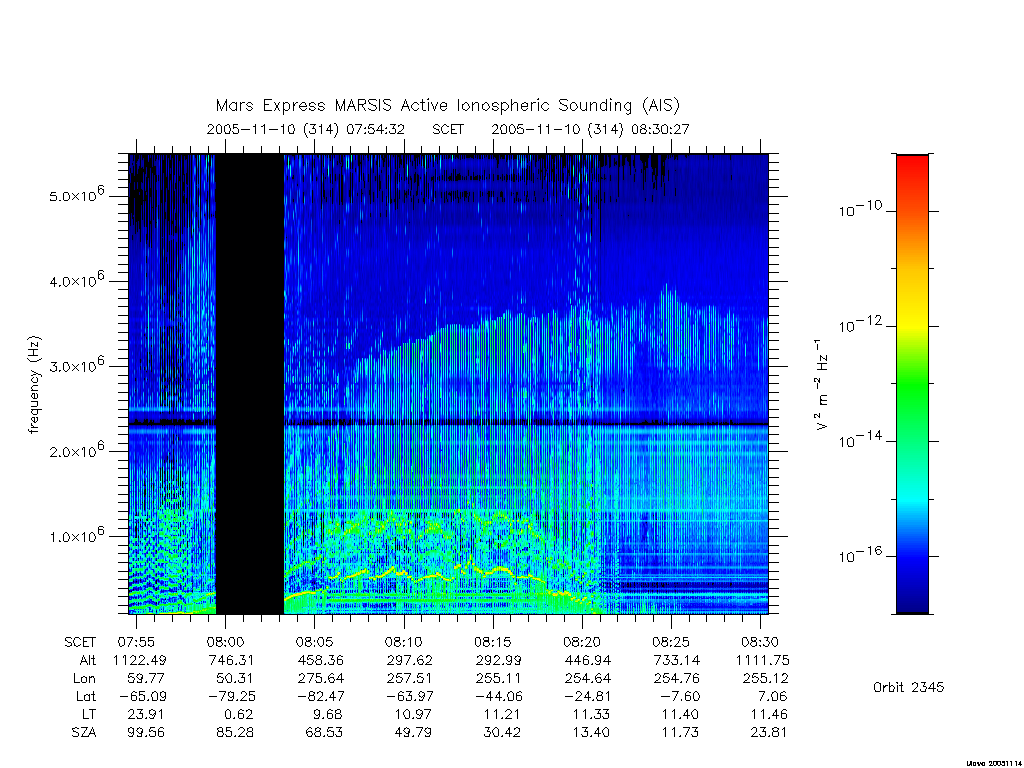Click the '08:30' time tick label
Image resolution: width=1024 pixels, height=768 pixels.
click(760, 642)
